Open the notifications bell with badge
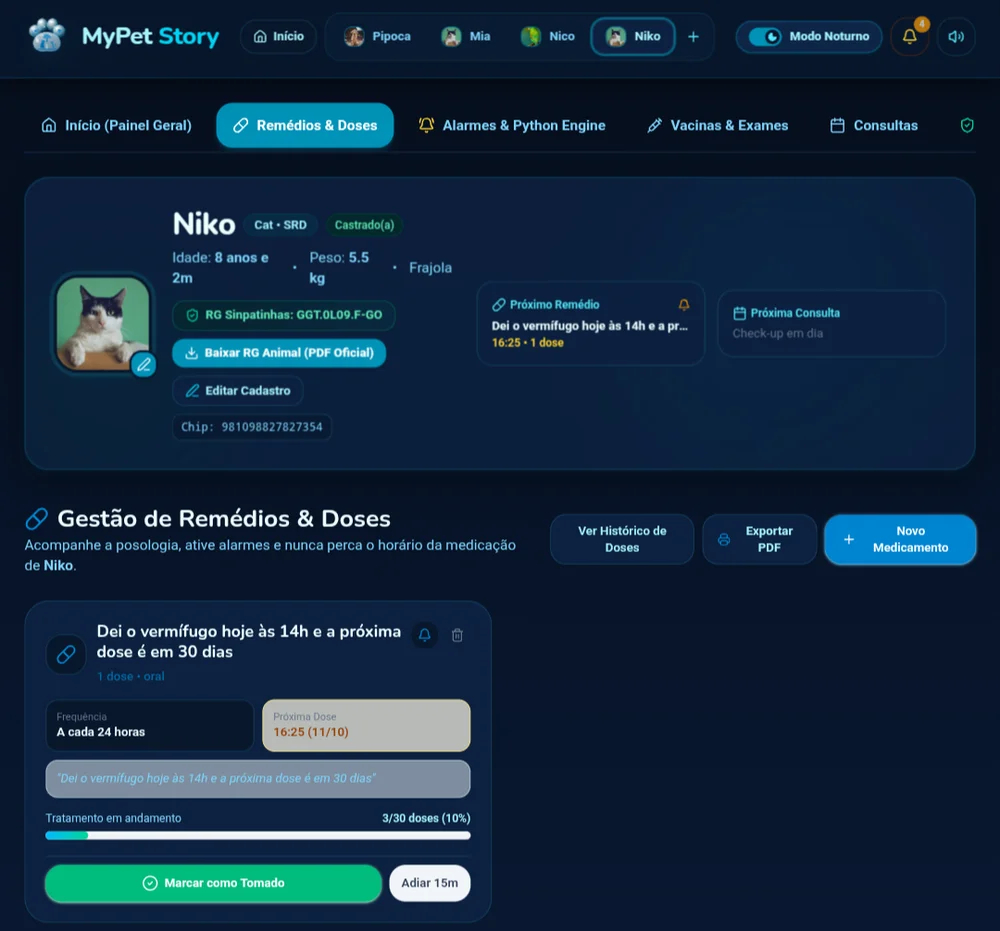This screenshot has height=931, width=1000. [x=910, y=36]
